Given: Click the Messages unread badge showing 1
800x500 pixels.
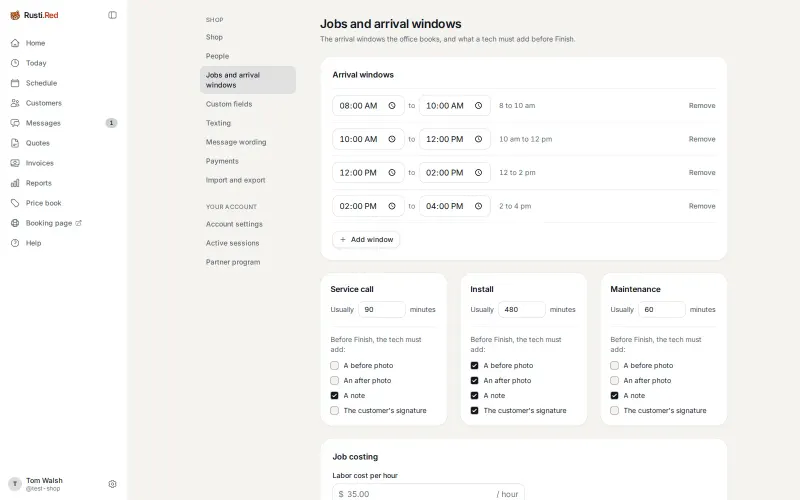Looking at the screenshot, I should [111, 123].
